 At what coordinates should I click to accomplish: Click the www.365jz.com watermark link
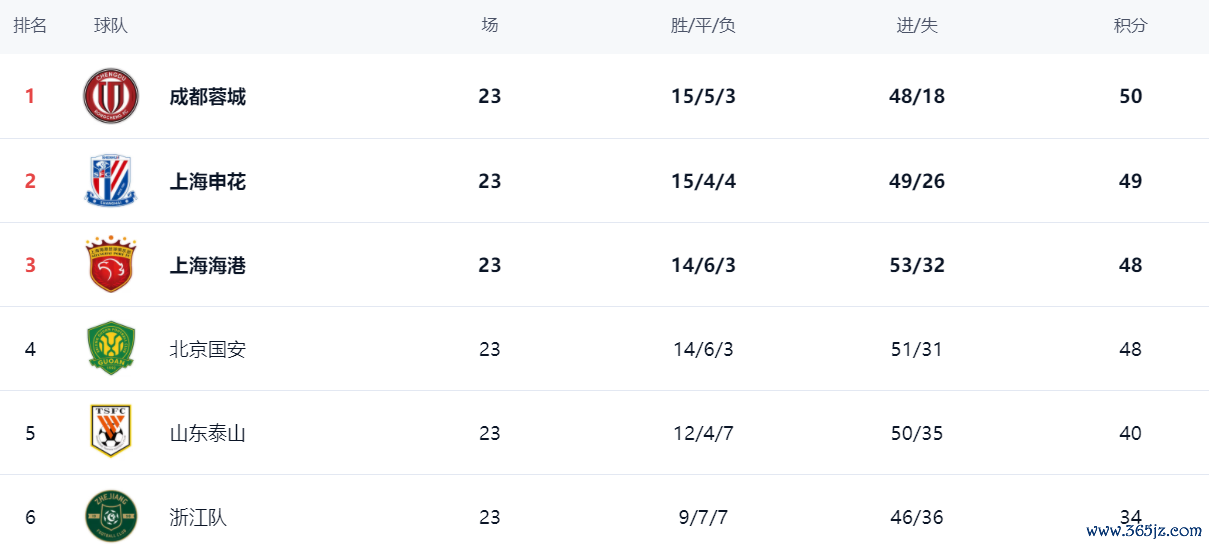(1143, 531)
